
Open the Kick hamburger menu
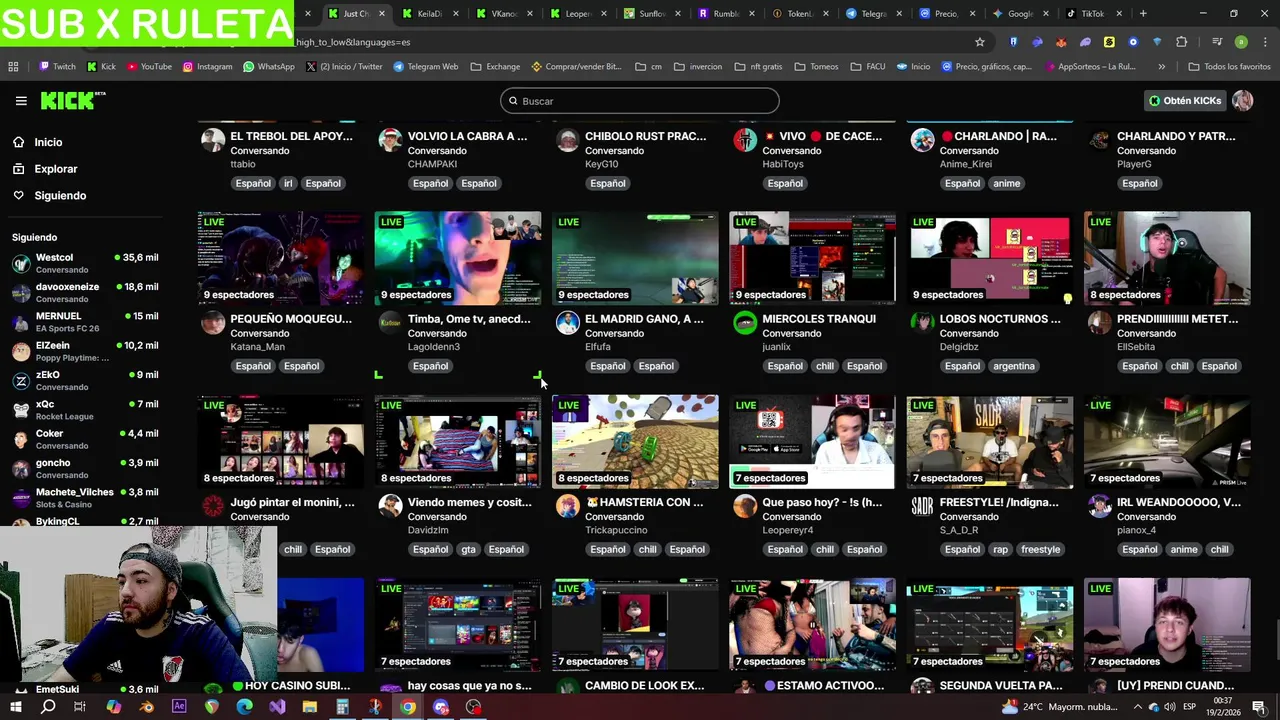[21, 101]
